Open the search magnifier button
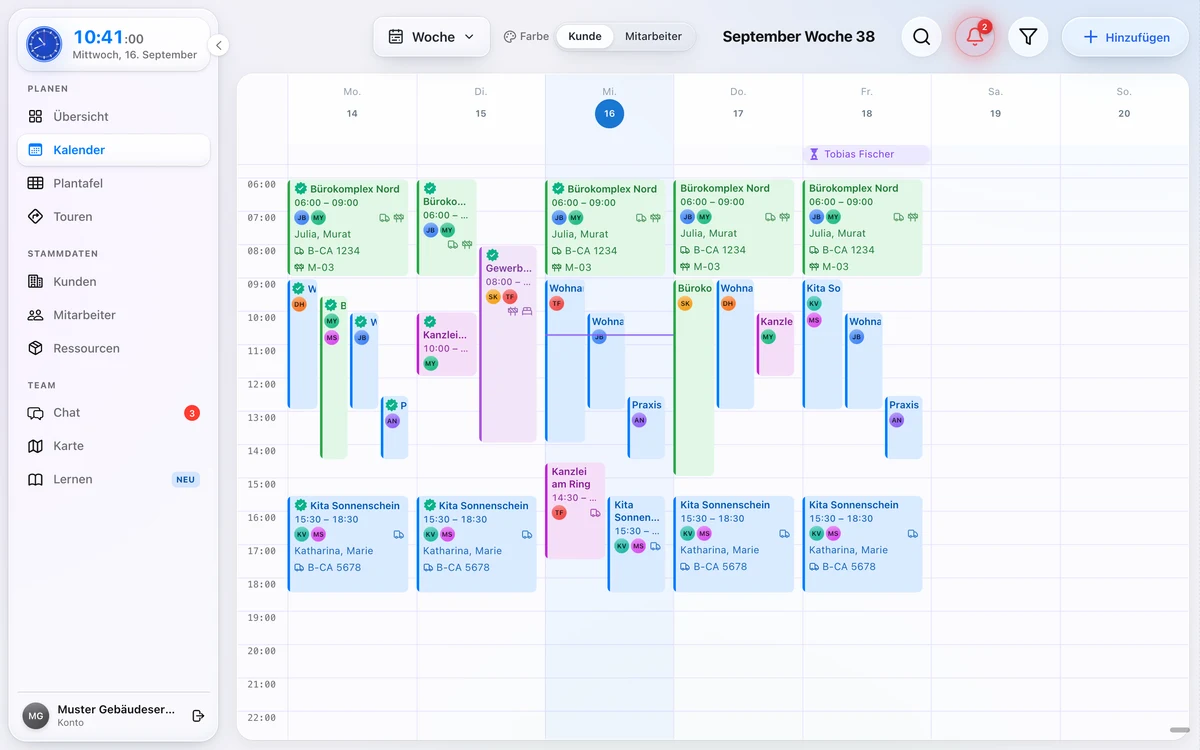Screen dimensions: 1200x750 (921, 37)
